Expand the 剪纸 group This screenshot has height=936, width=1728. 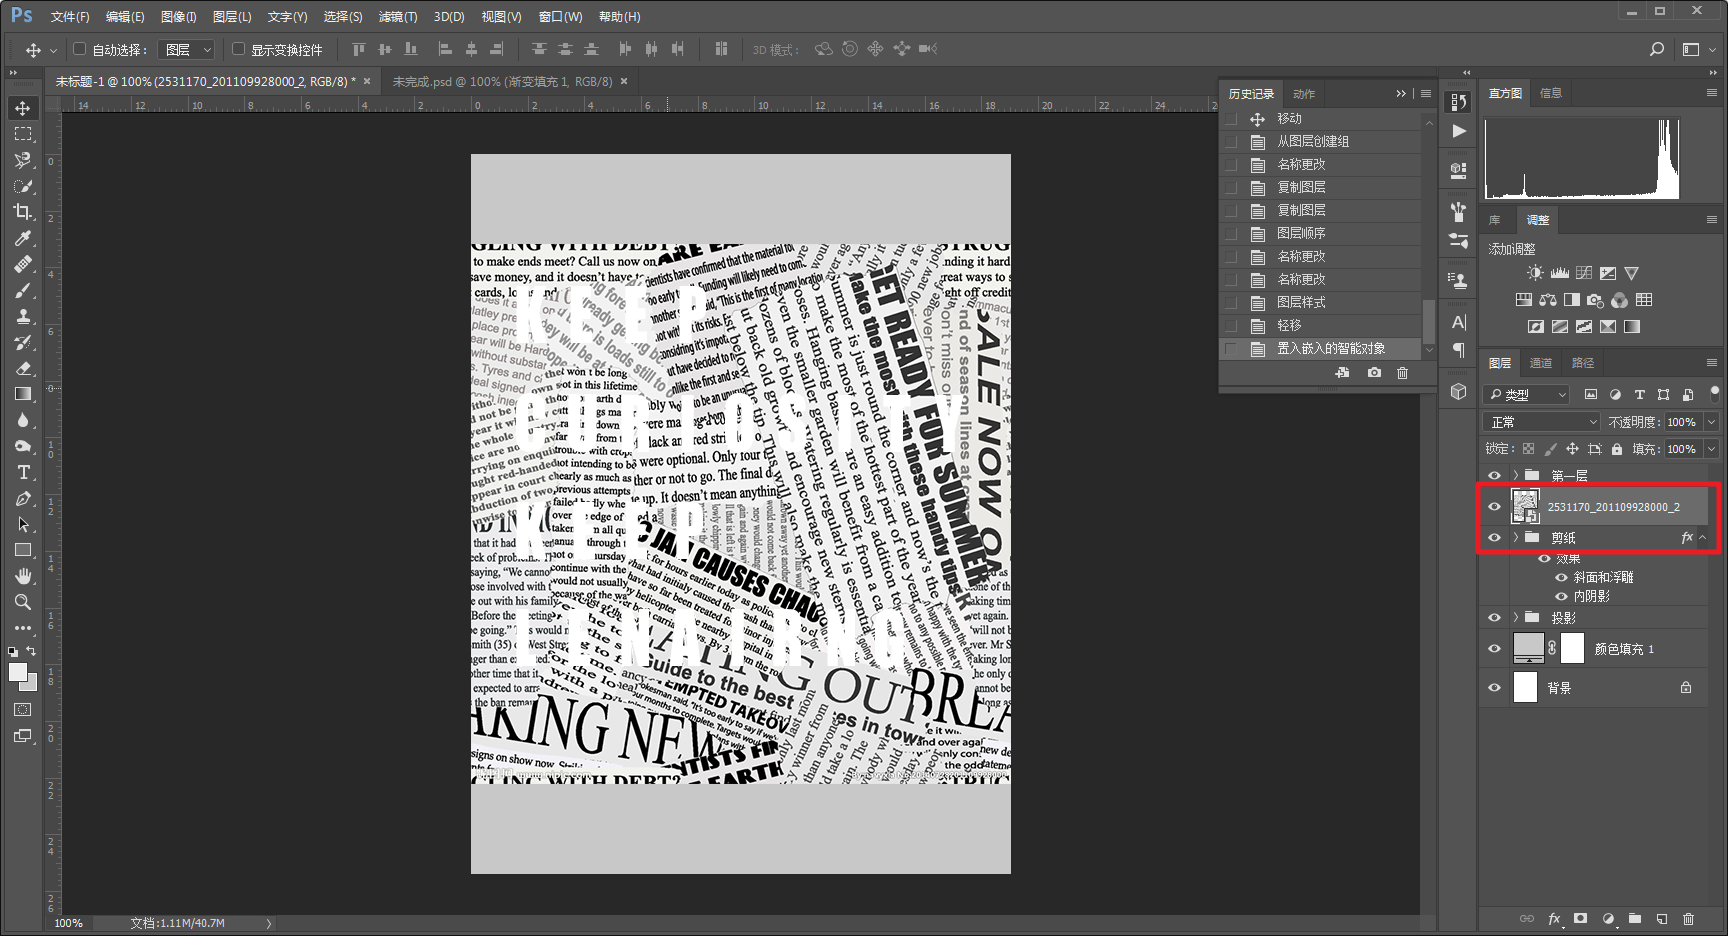pos(1516,538)
